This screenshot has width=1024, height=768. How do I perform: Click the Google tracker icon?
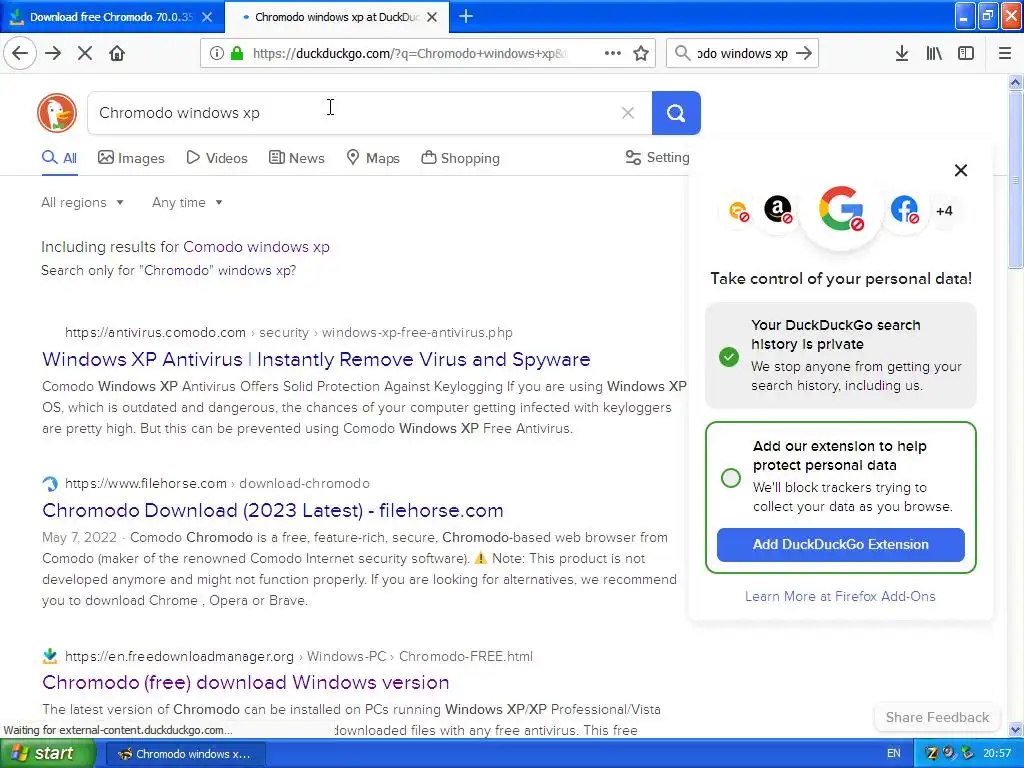(x=841, y=209)
